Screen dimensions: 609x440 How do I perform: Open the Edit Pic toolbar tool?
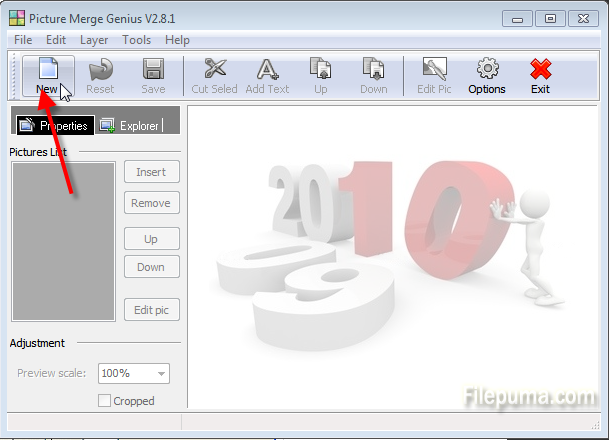coord(434,69)
